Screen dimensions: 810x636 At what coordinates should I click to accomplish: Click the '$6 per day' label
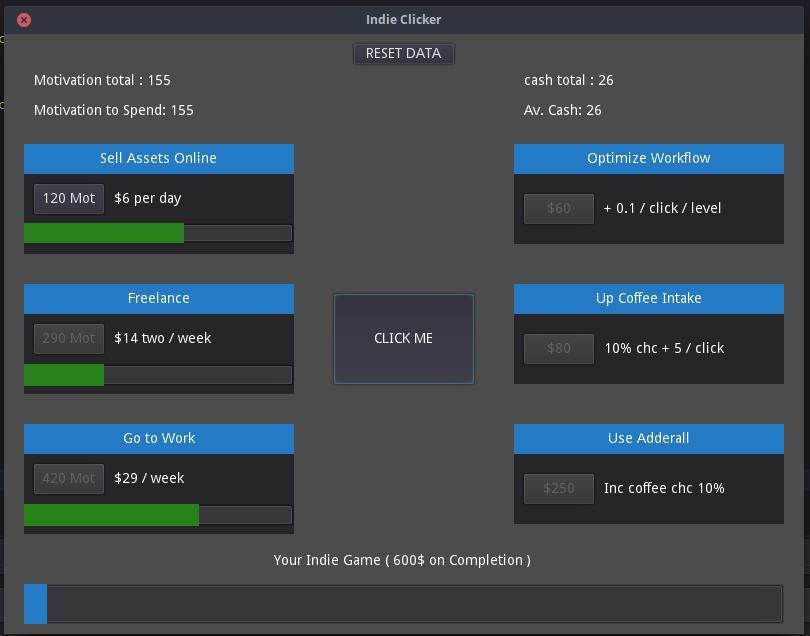[x=148, y=199]
